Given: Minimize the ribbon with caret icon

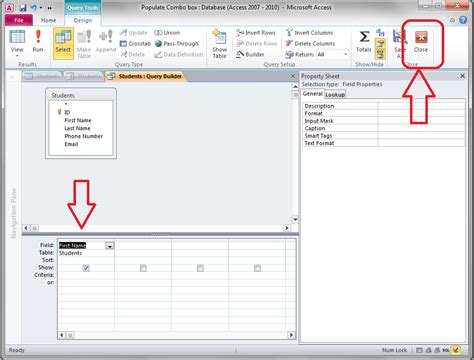Looking at the screenshot, I should click(452, 20).
